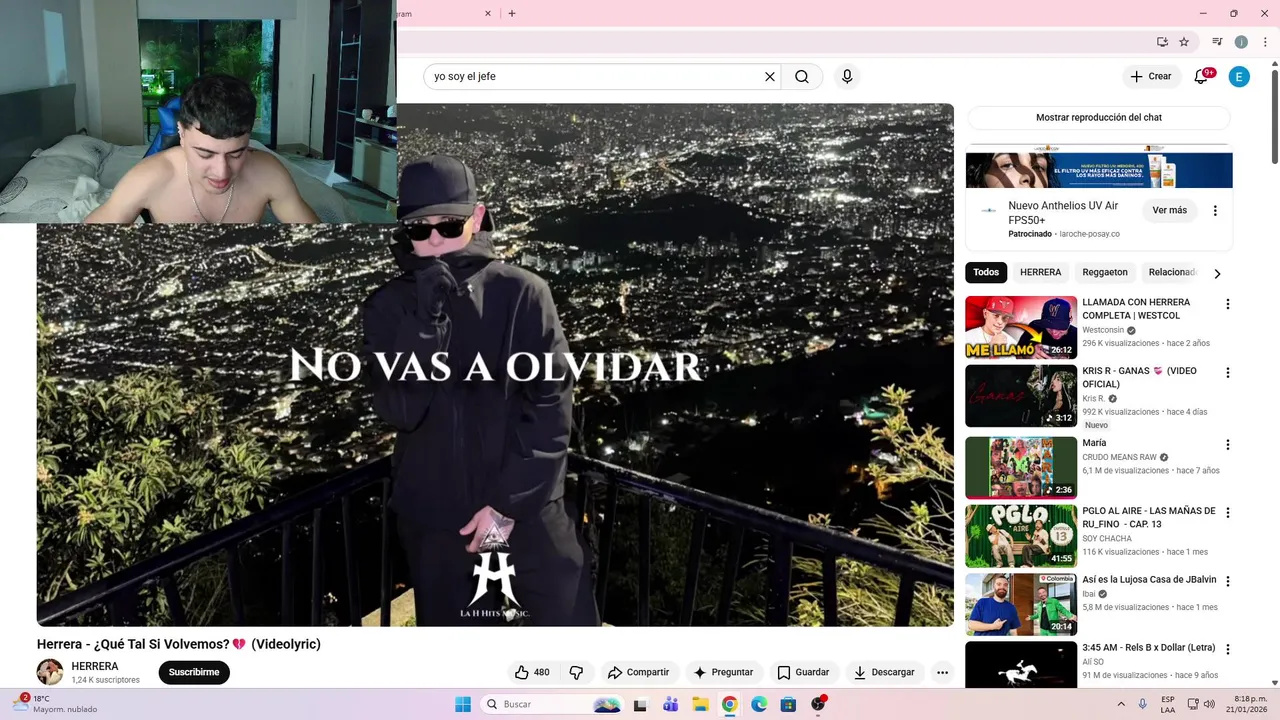Select the Reggaeton filter chip
The width and height of the screenshot is (1280, 720).
(1105, 272)
